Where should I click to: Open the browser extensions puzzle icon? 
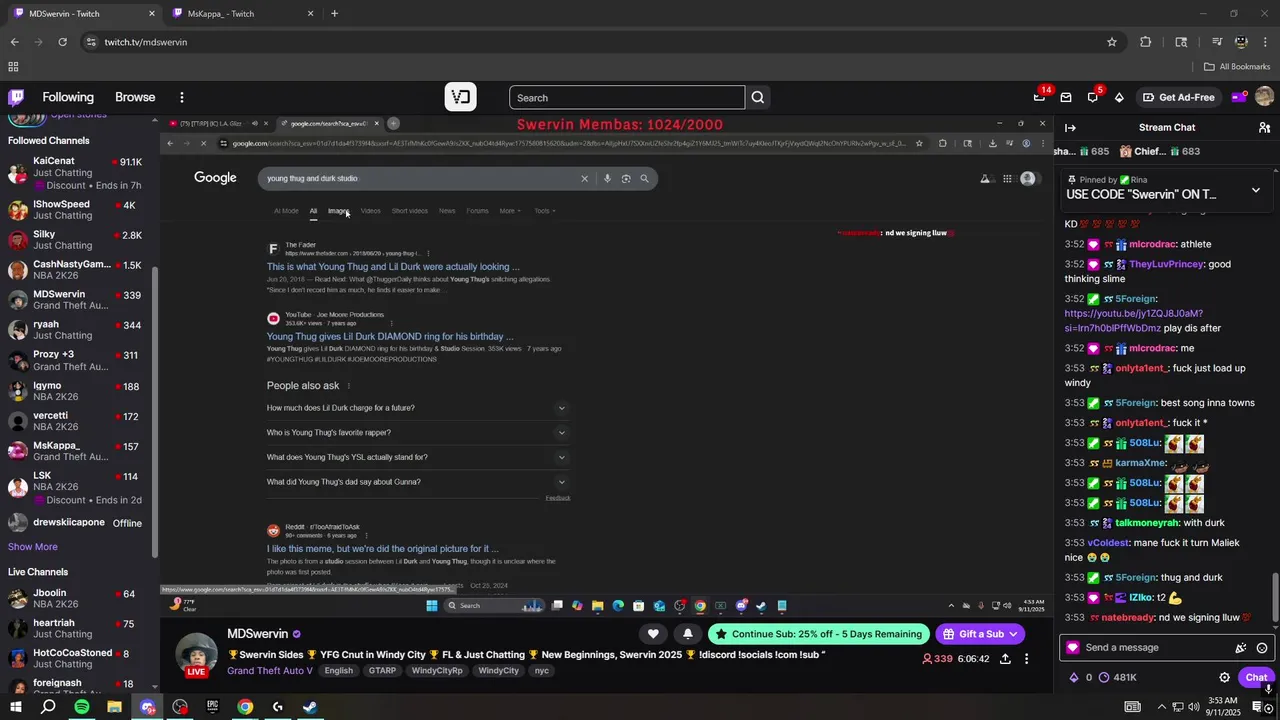click(1146, 42)
